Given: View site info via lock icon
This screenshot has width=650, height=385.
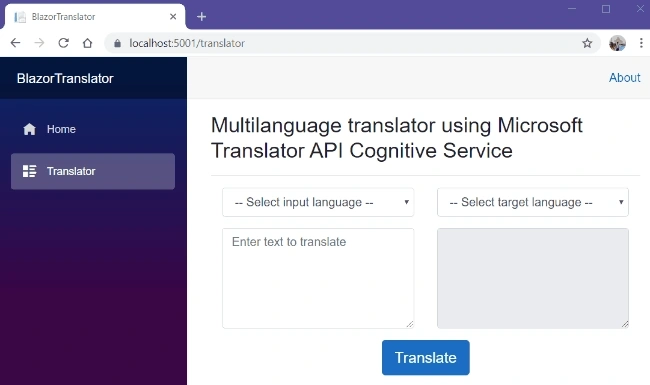Looking at the screenshot, I should (x=117, y=43).
